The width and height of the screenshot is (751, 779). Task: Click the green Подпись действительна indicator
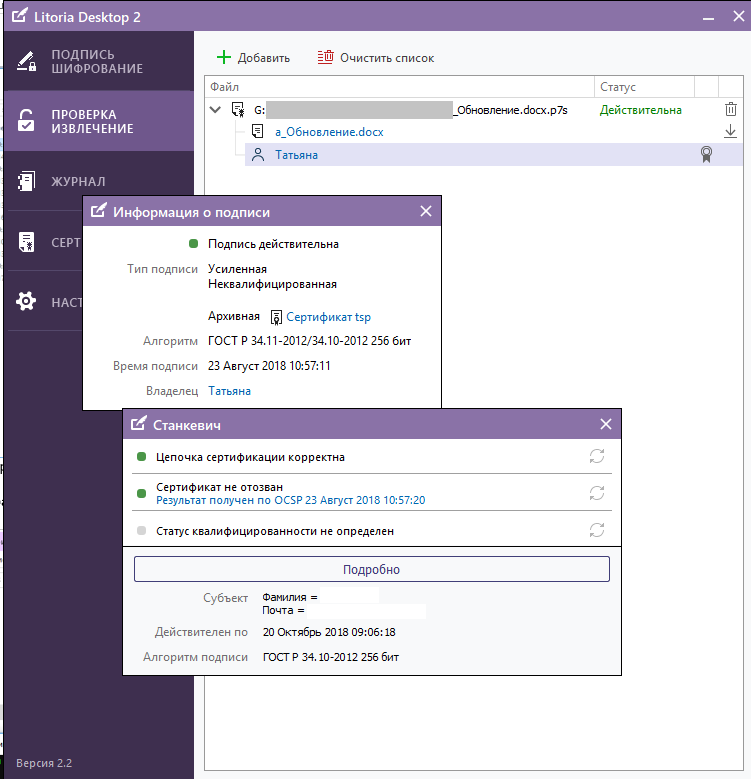(194, 243)
